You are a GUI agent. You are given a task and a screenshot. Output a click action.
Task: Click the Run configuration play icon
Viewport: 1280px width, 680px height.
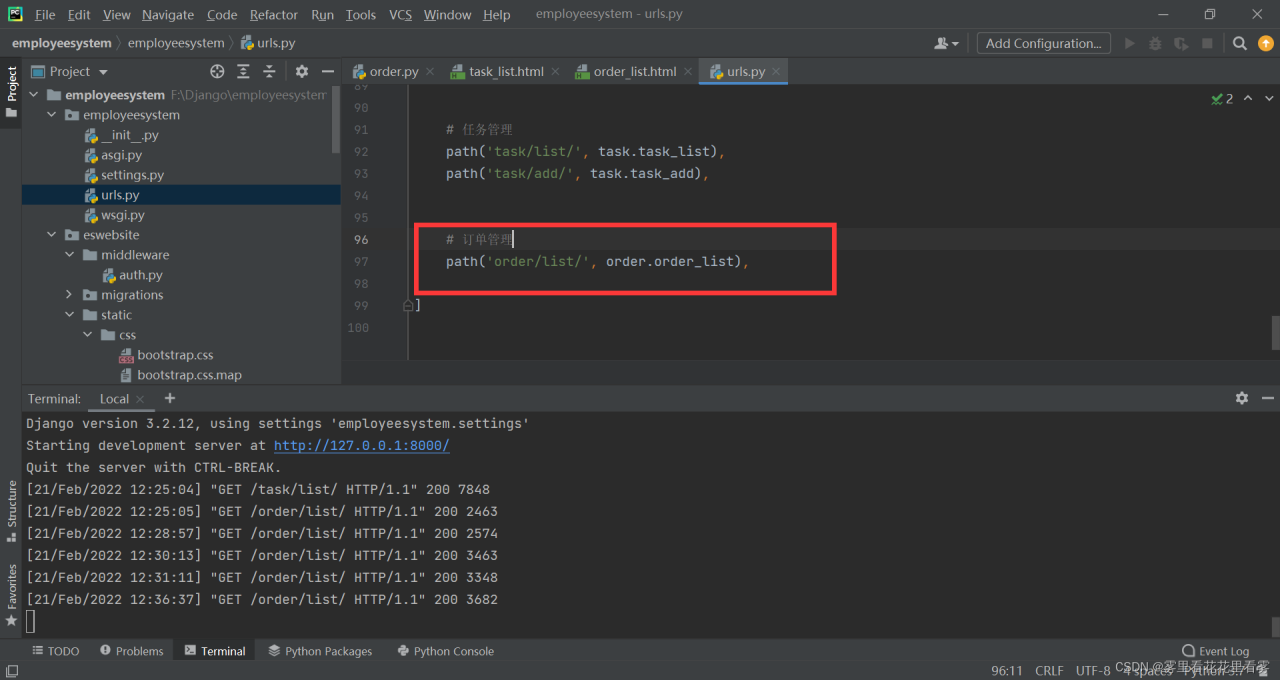point(1130,43)
